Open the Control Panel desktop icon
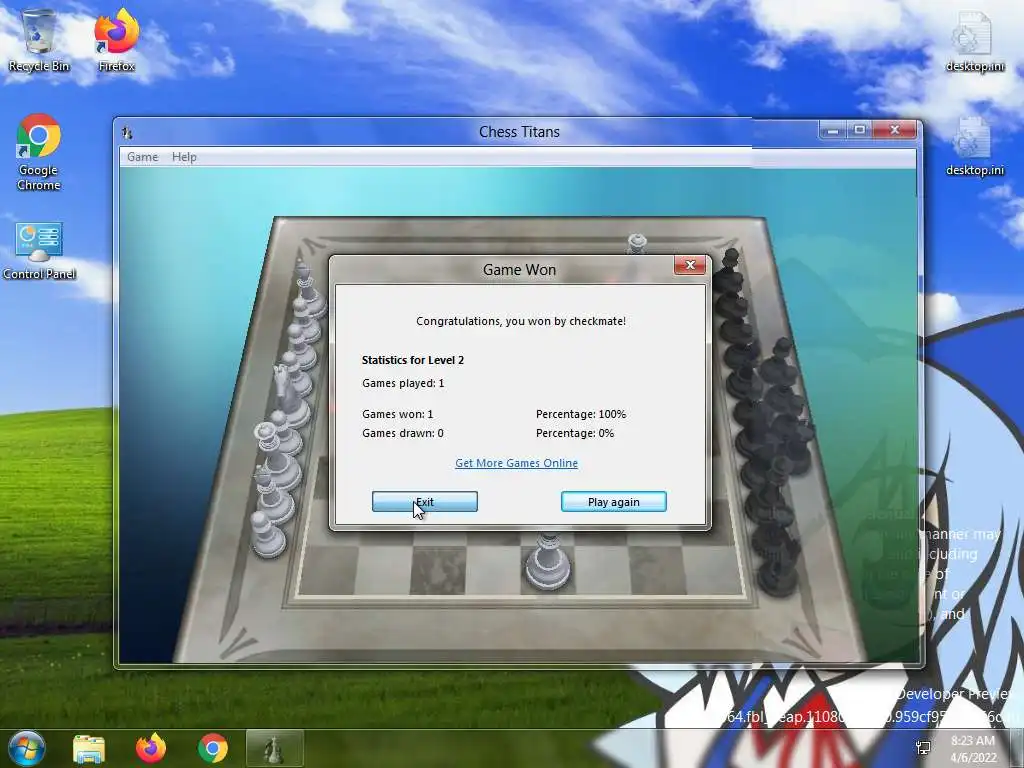The width and height of the screenshot is (1024, 768). click(x=39, y=251)
